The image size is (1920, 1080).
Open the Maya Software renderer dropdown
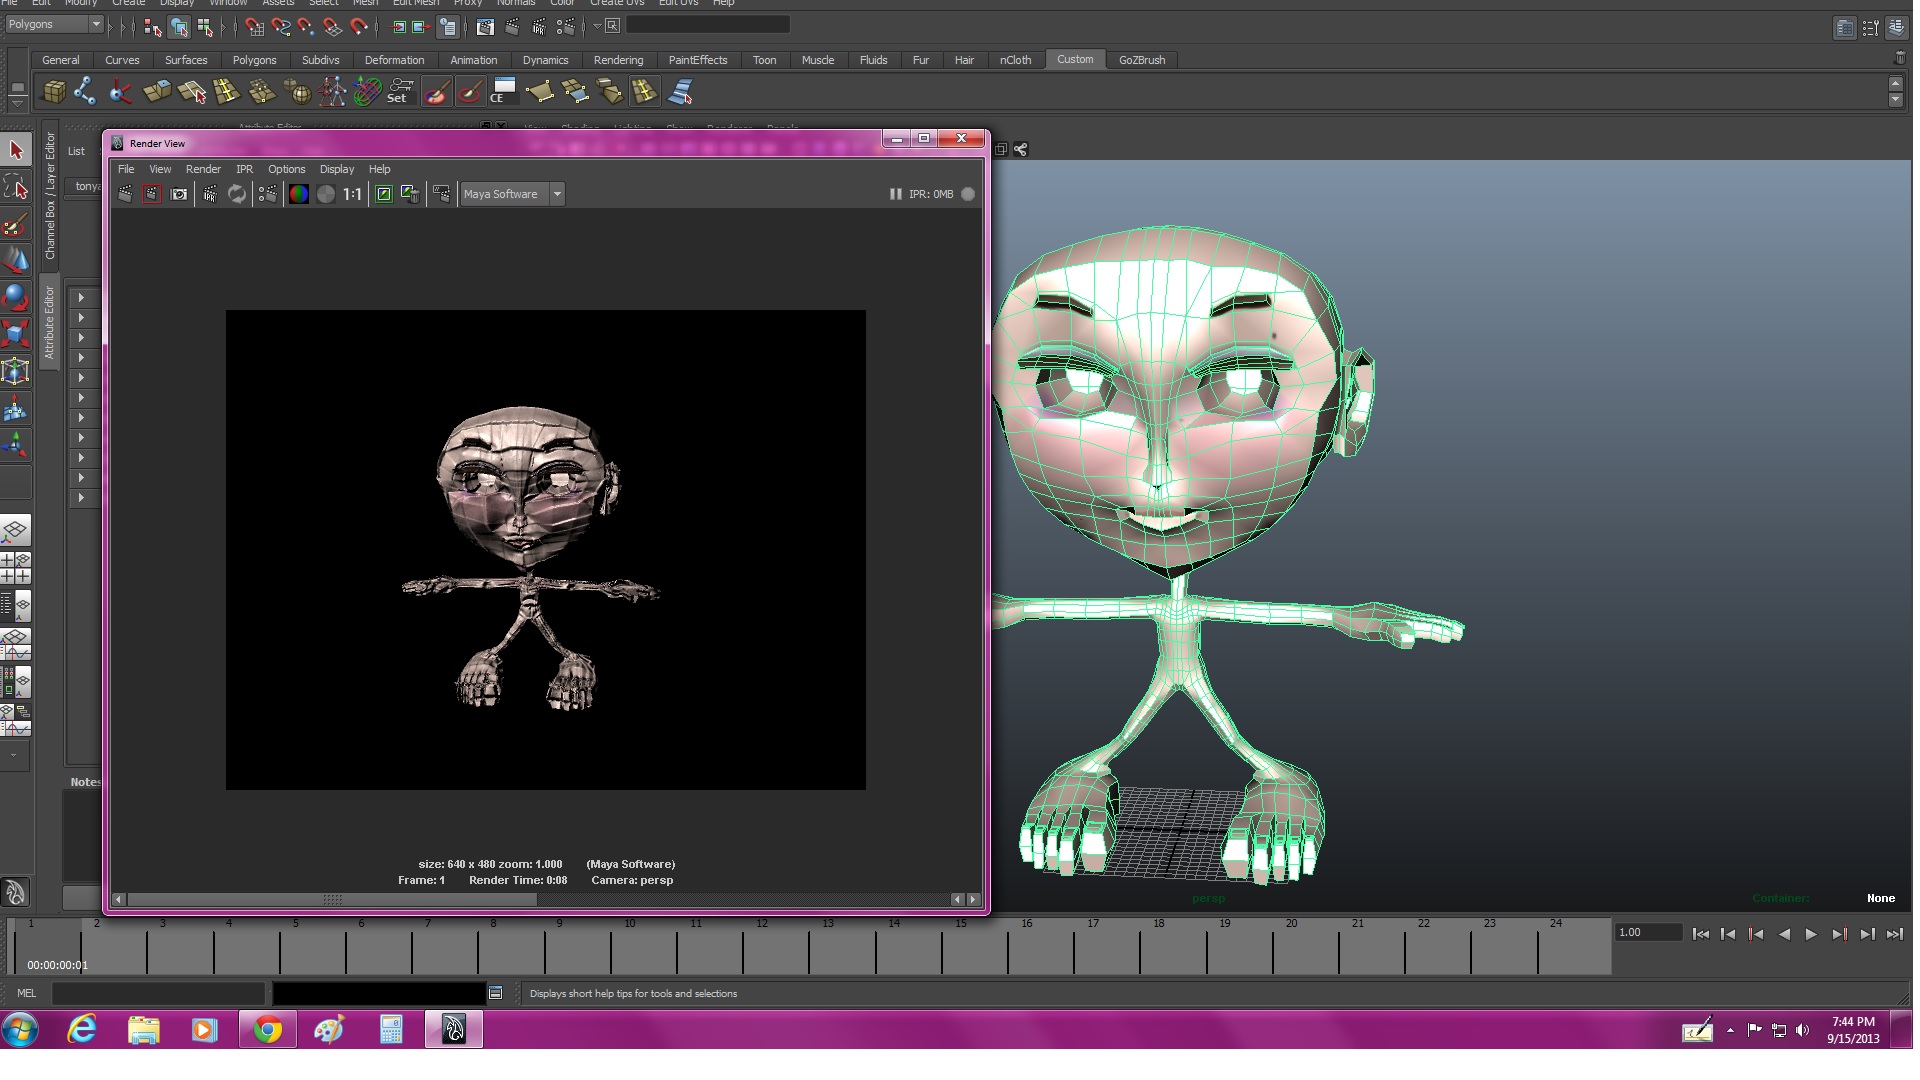coord(557,194)
